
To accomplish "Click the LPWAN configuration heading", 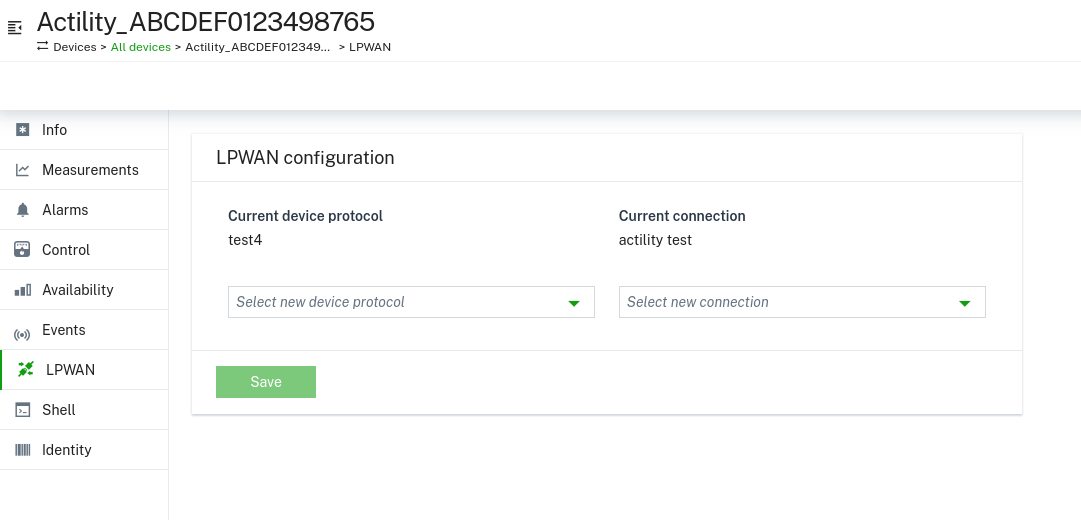I will [x=305, y=158].
